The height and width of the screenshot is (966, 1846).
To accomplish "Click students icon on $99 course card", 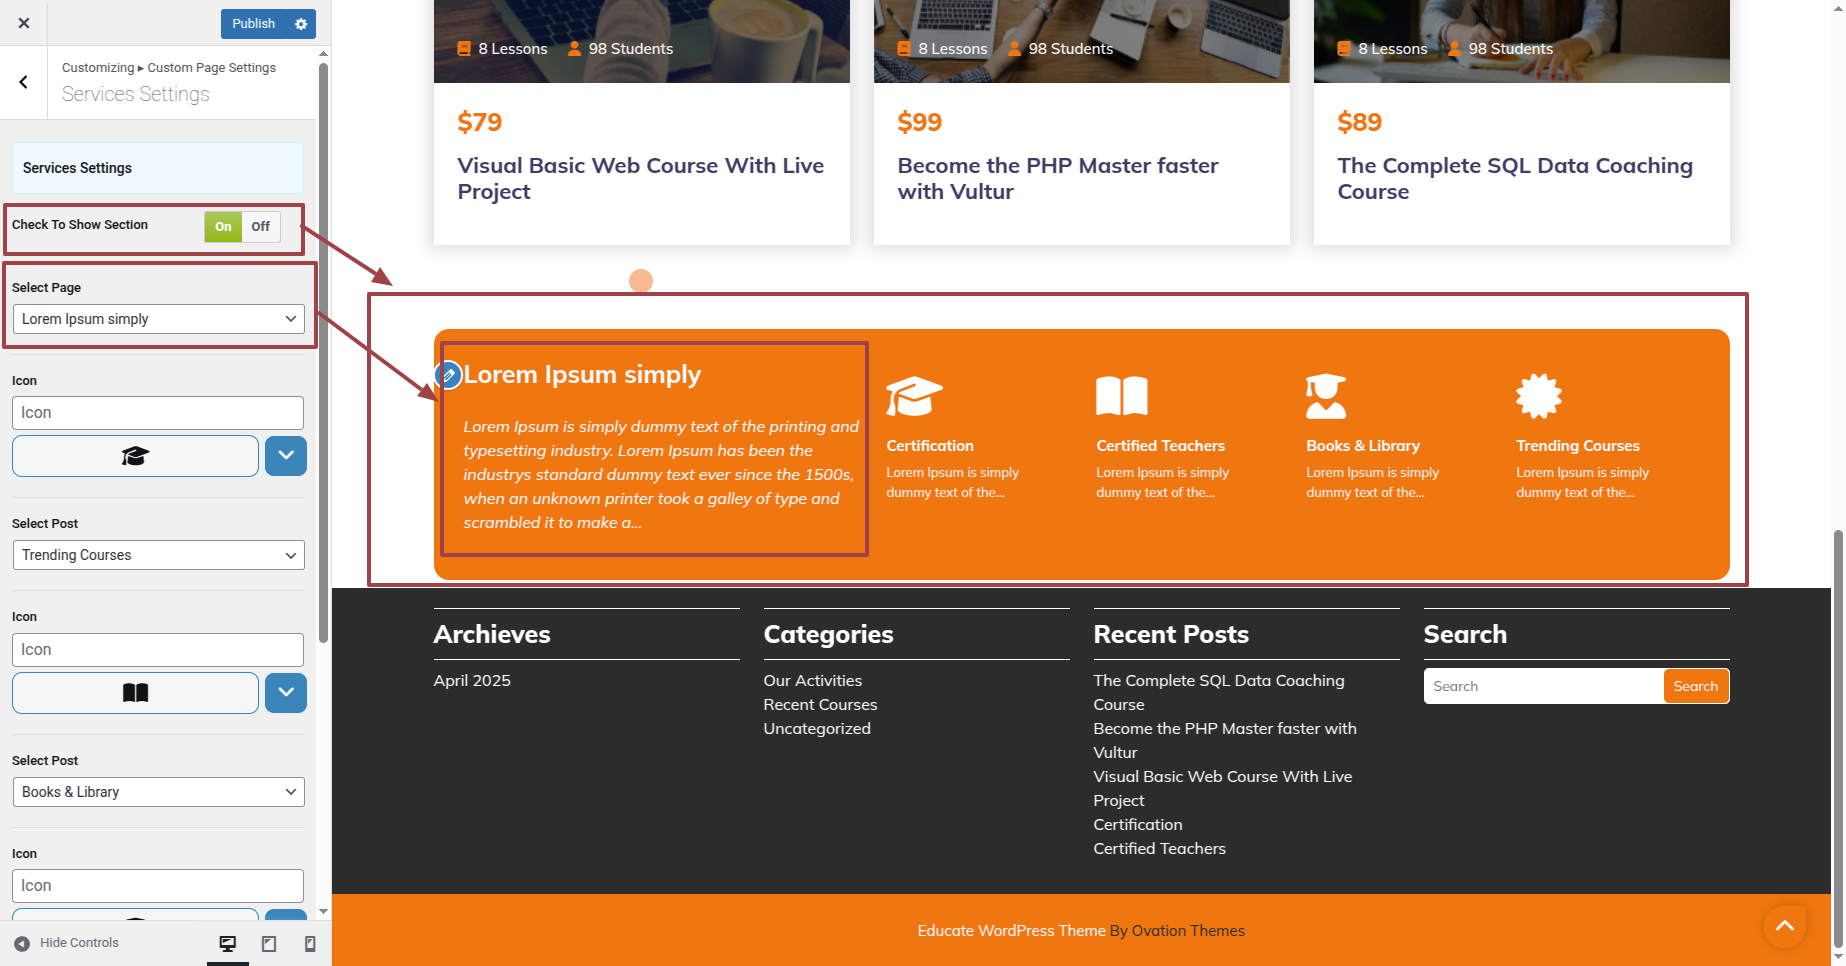I will pos(1014,48).
